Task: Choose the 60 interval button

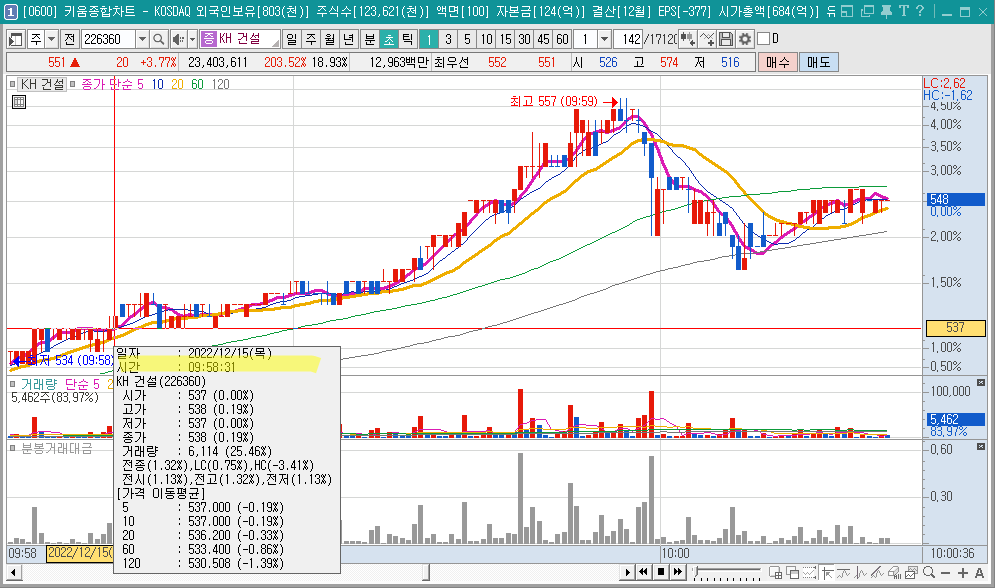Action: [562, 39]
